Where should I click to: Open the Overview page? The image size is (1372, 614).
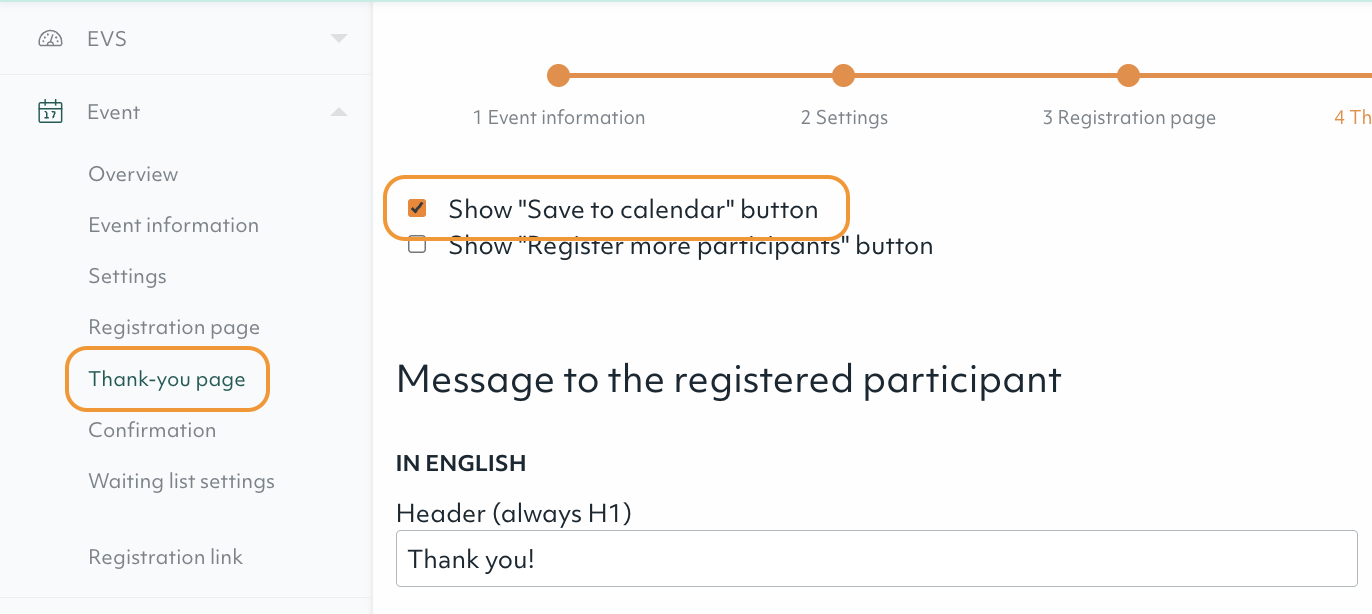[133, 173]
